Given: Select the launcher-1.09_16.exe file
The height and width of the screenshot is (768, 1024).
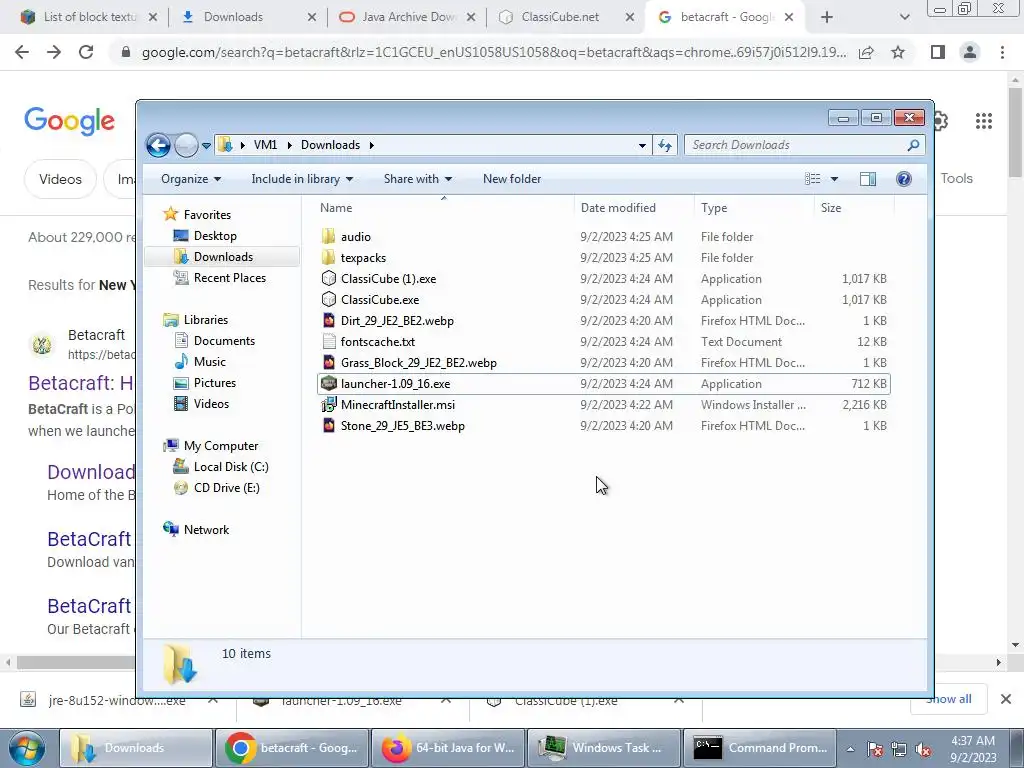Looking at the screenshot, I should (603, 384).
